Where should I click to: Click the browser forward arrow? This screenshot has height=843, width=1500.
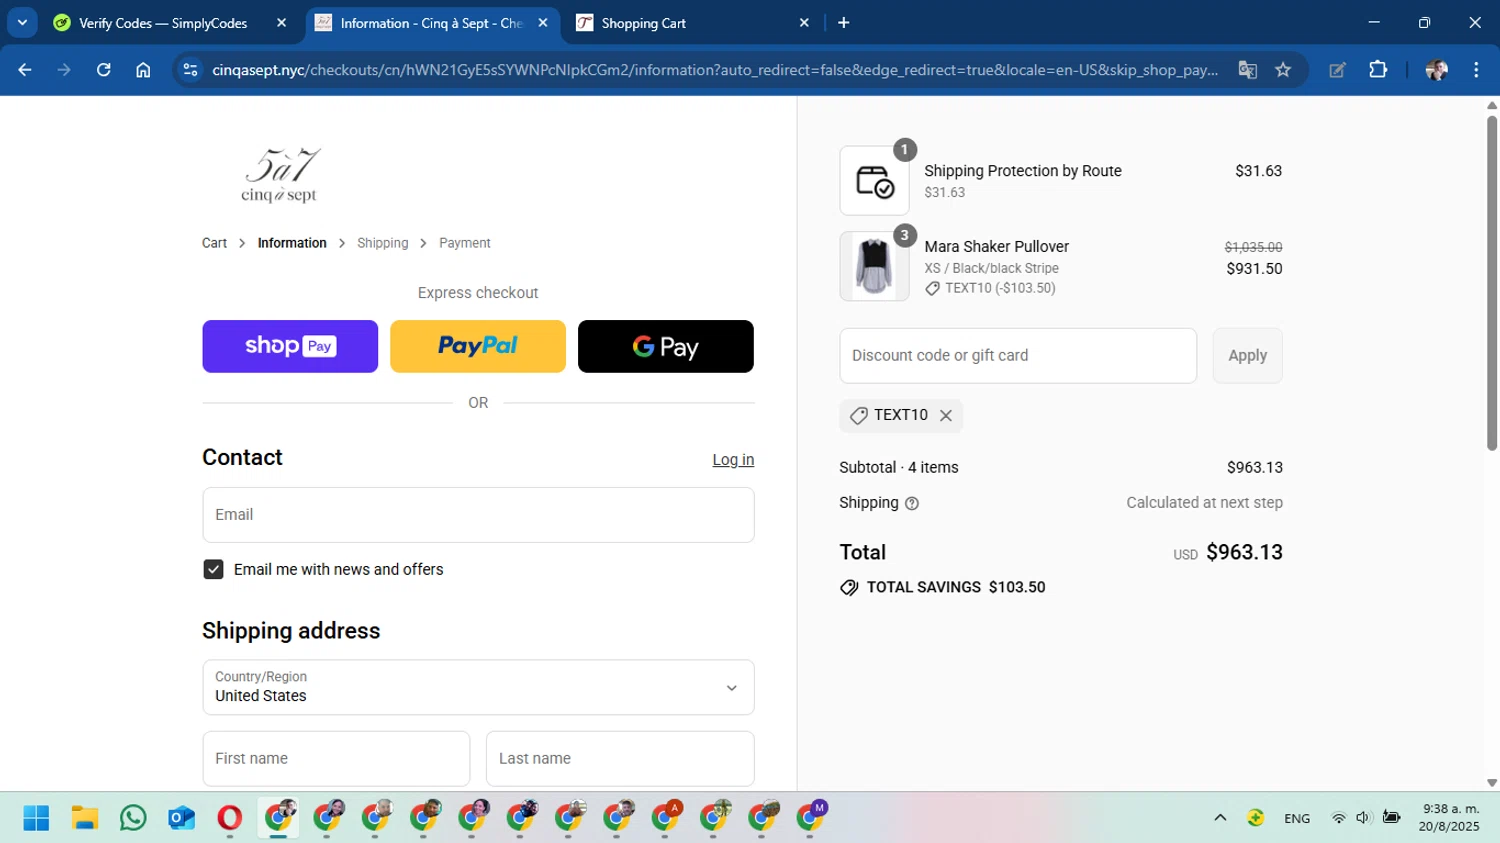point(64,70)
